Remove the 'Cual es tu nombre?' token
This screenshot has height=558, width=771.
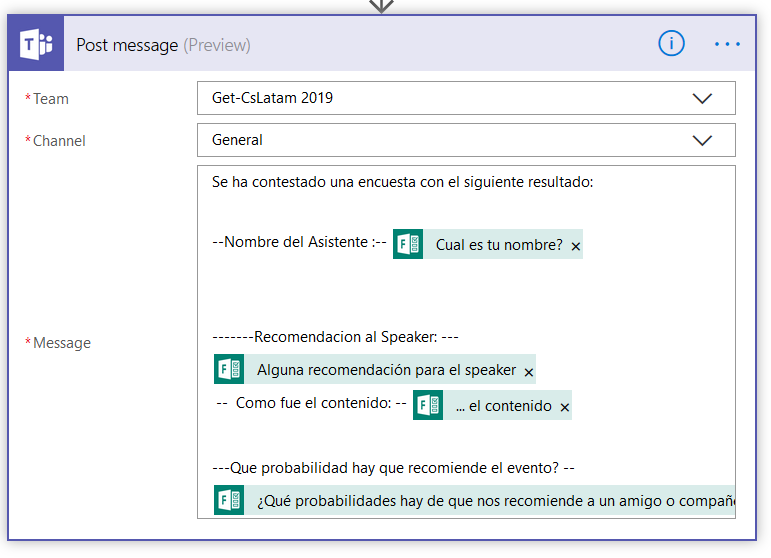[576, 246]
